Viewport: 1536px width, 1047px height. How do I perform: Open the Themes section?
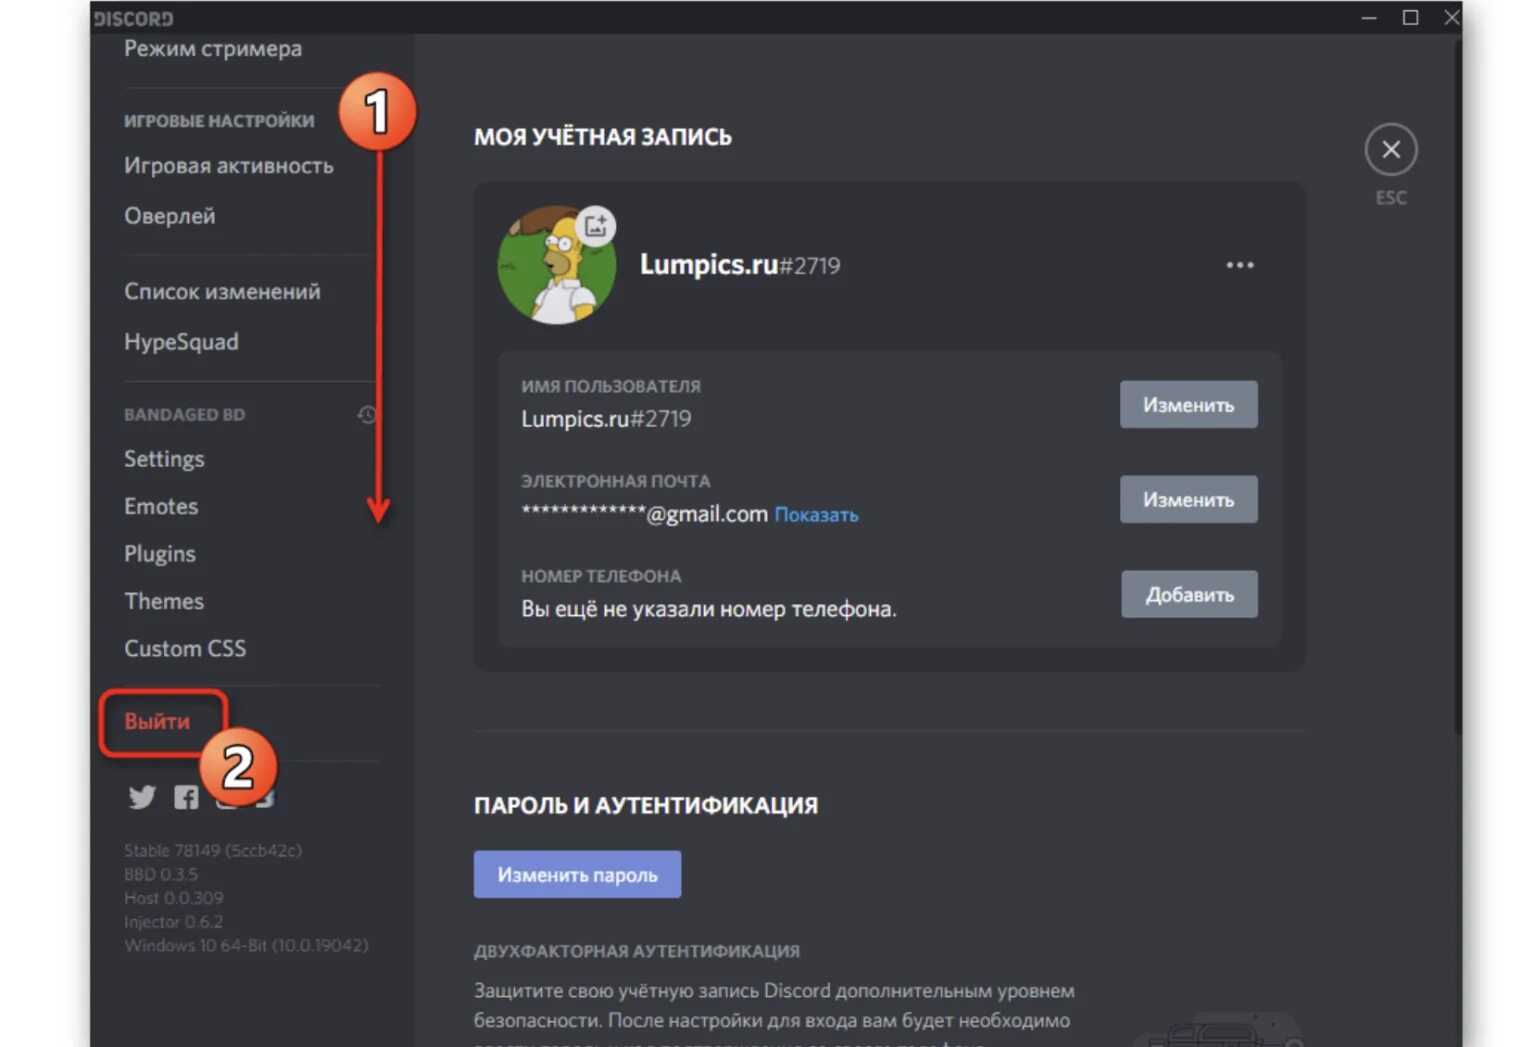pos(164,601)
